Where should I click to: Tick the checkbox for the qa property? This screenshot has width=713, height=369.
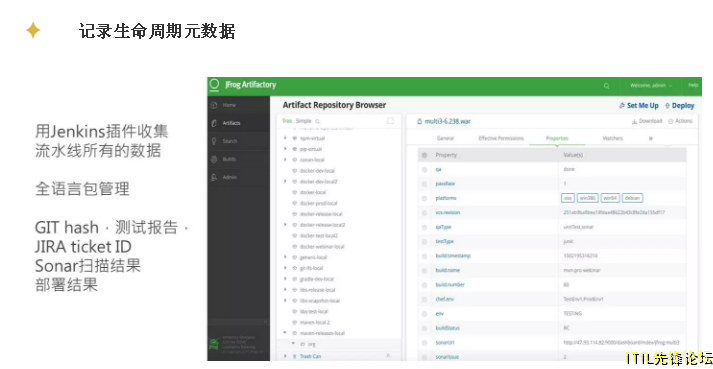coord(424,169)
